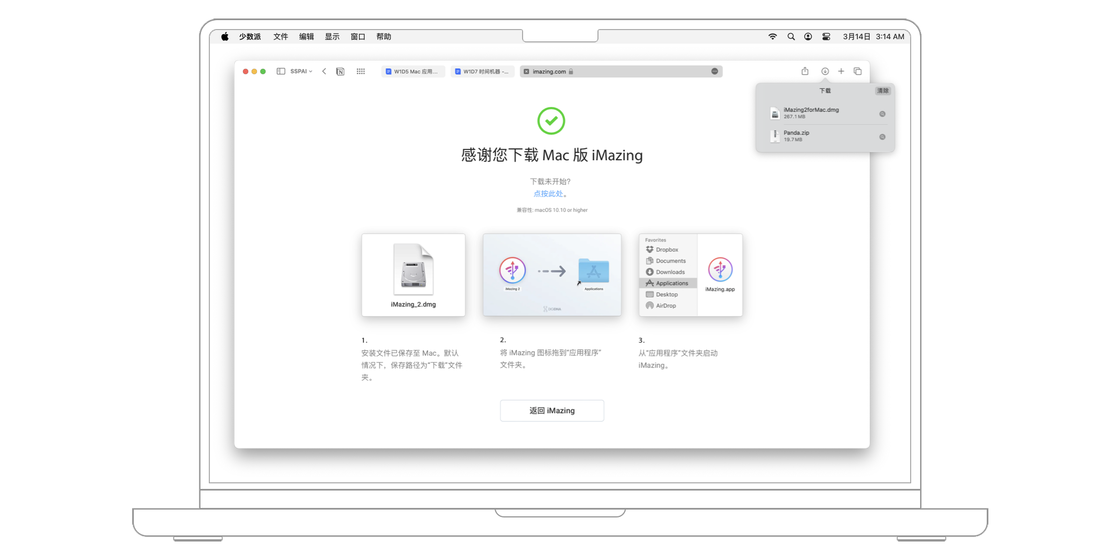Click the iMazing_2.dmg thumbnail image

pos(414,275)
